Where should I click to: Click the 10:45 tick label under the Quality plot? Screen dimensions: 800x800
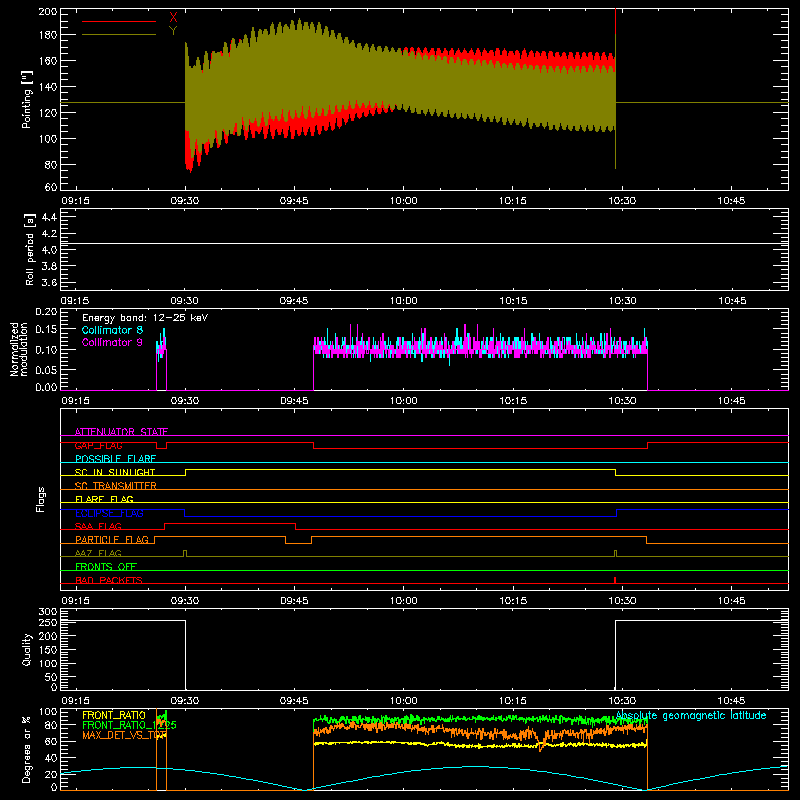point(731,701)
